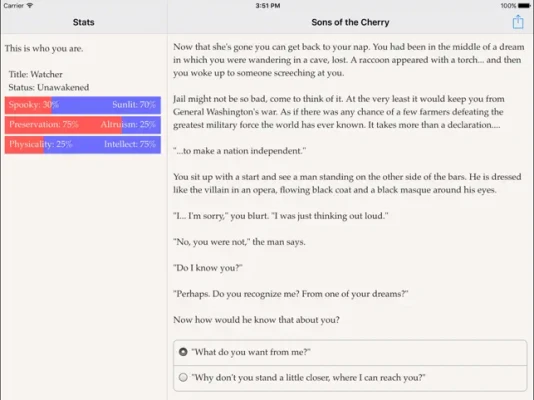Click the "Title: Watcher" line
This screenshot has width=534, height=400.
pos(35,74)
